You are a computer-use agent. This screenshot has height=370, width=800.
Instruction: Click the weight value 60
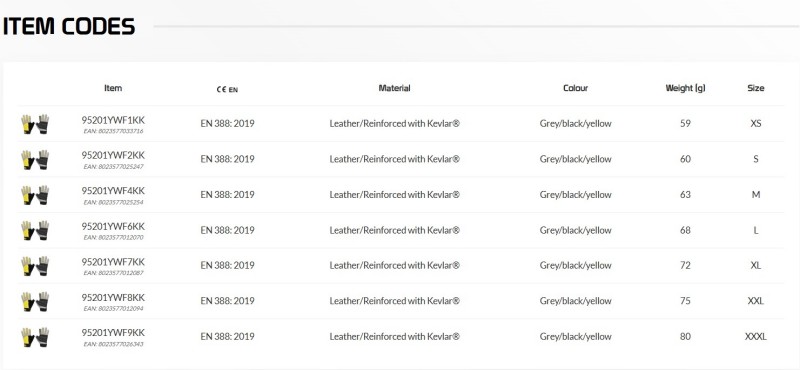click(x=685, y=159)
